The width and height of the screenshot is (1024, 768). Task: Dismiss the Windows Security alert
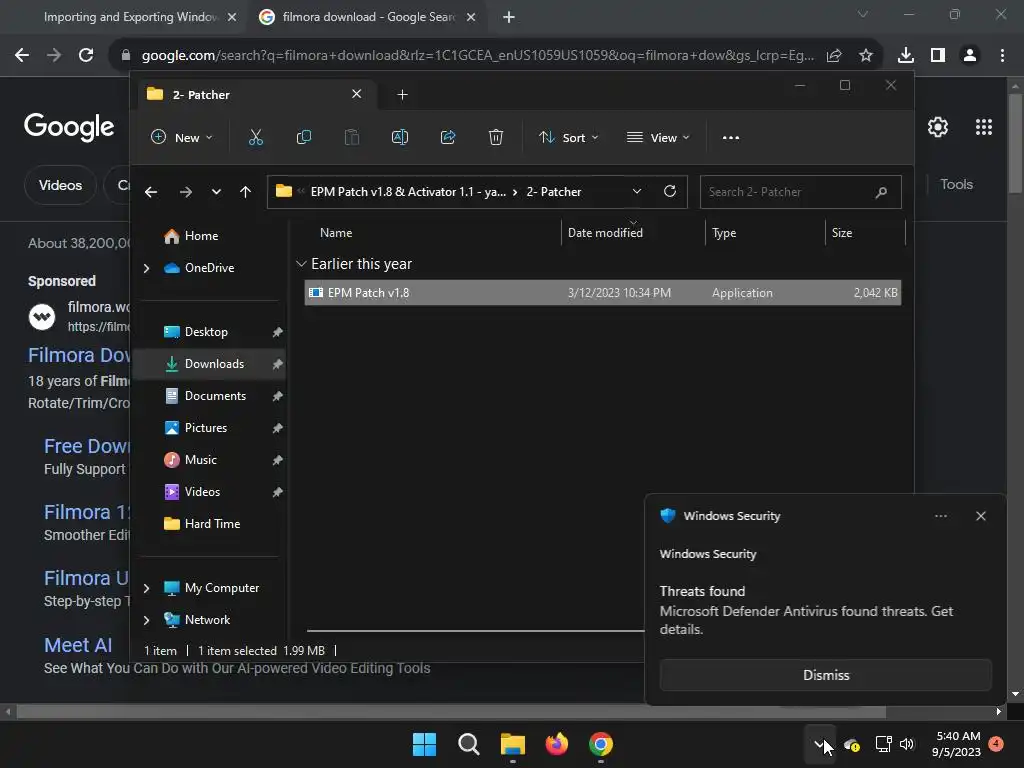825,675
